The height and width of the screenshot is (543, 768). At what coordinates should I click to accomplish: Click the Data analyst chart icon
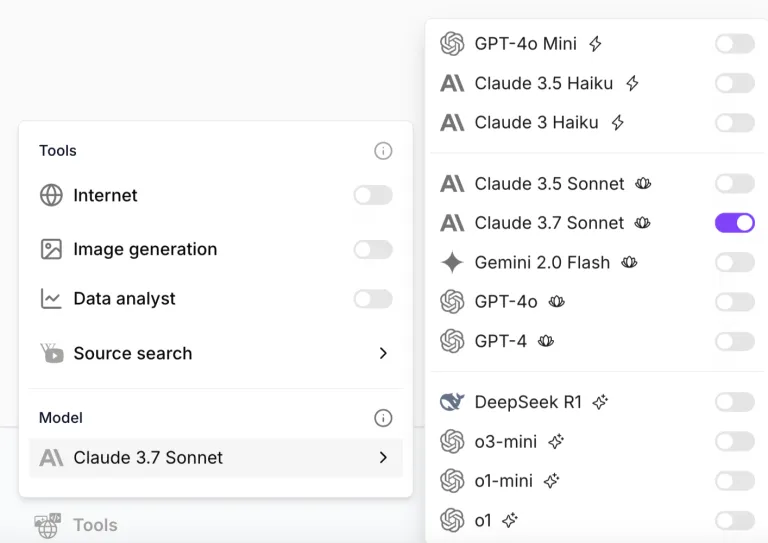[51, 299]
